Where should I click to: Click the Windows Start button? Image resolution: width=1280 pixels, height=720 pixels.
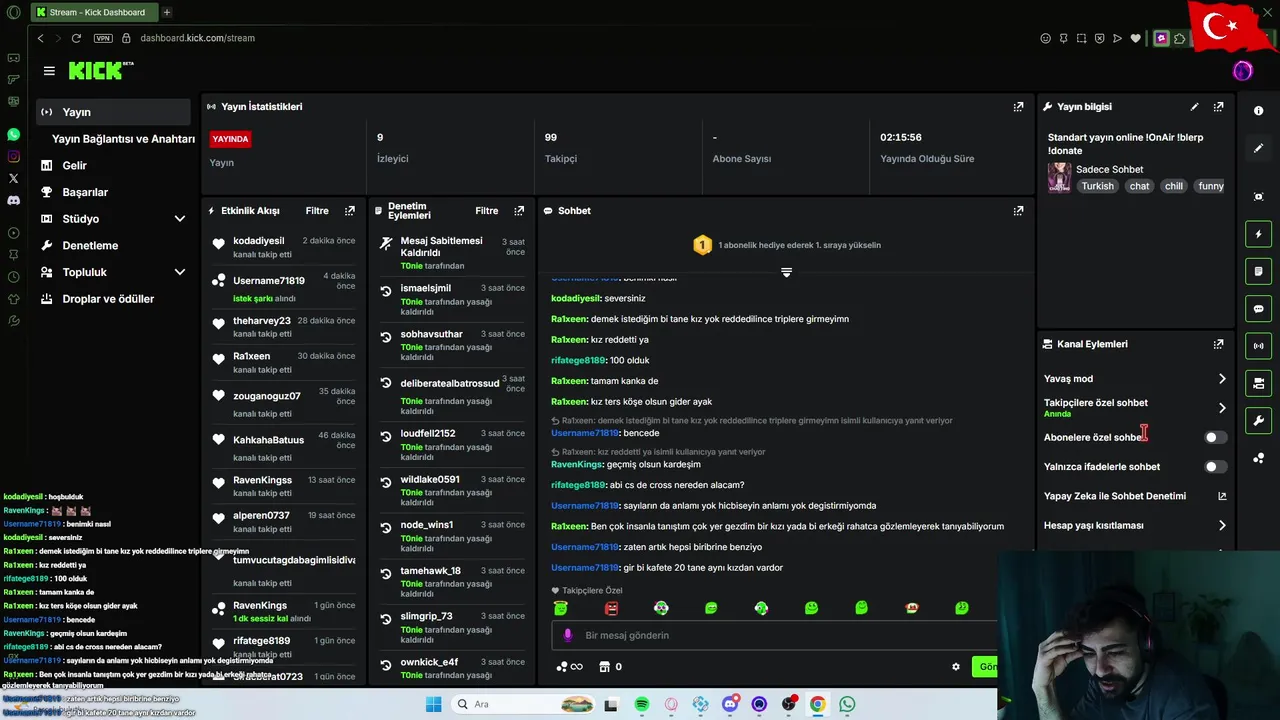coord(433,705)
